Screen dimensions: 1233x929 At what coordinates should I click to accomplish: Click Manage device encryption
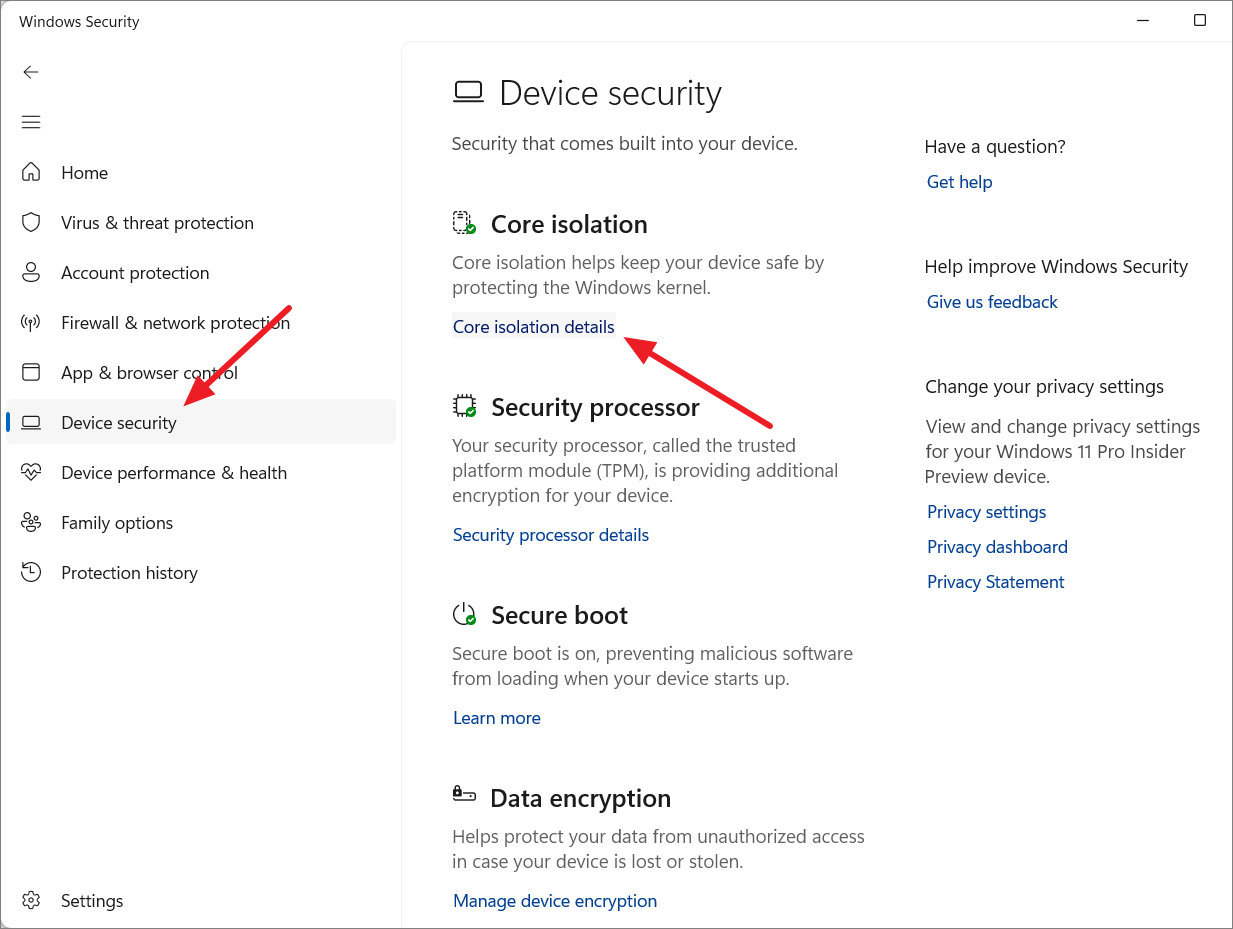click(x=555, y=900)
